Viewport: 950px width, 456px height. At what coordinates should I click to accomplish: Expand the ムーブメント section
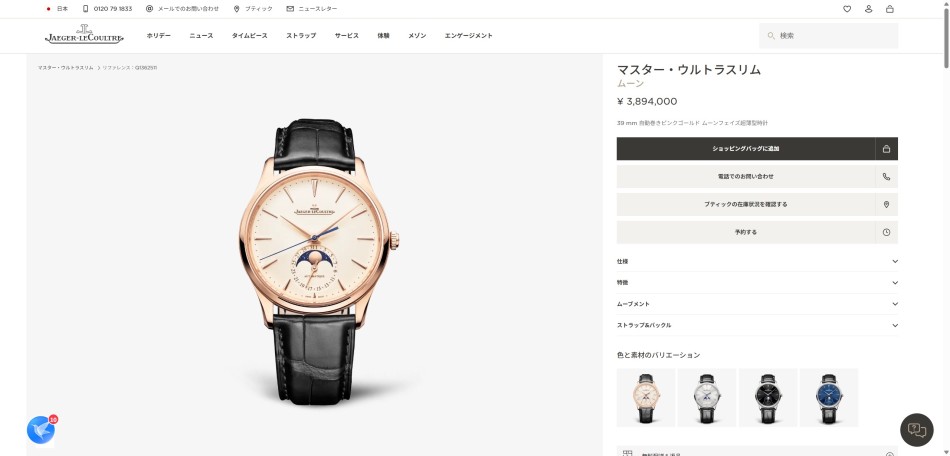click(757, 304)
